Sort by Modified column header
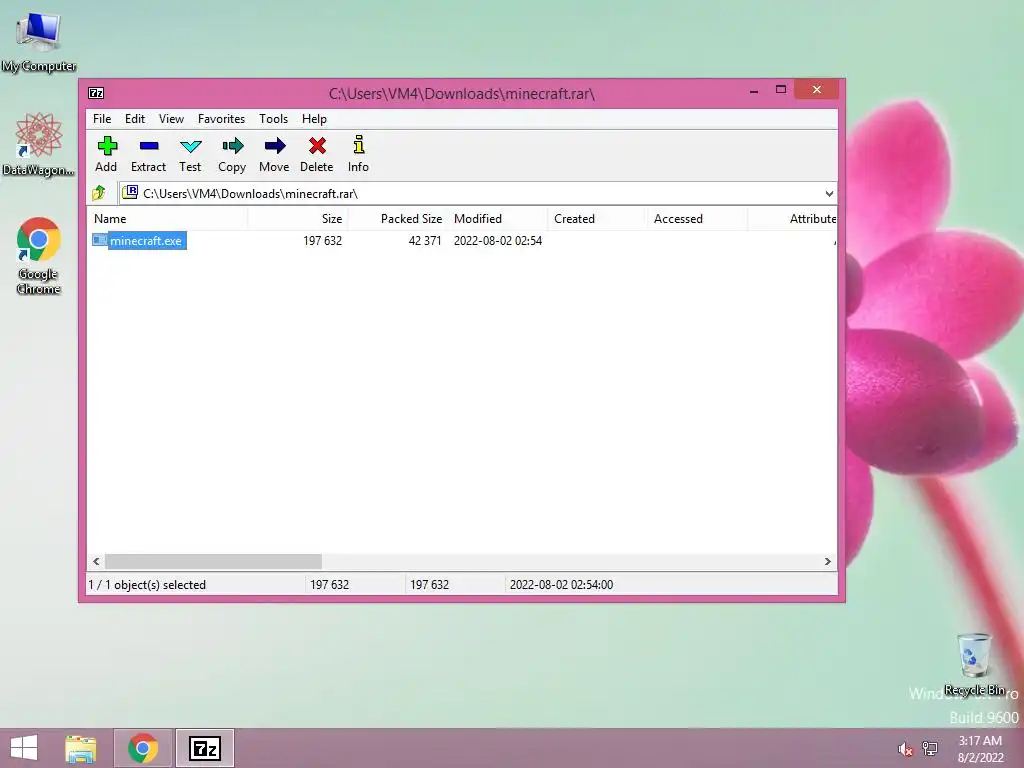1024x768 pixels. point(498,219)
